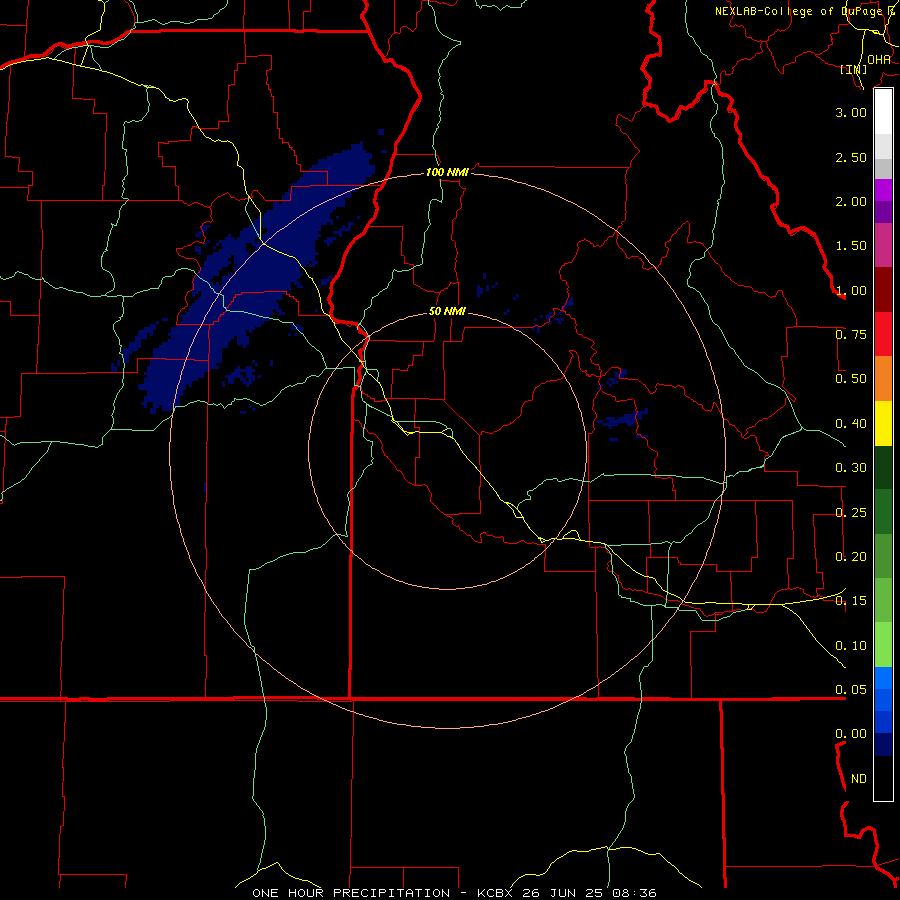Click the dark red swatch at 1.00
This screenshot has width=900, height=900.
(x=883, y=290)
